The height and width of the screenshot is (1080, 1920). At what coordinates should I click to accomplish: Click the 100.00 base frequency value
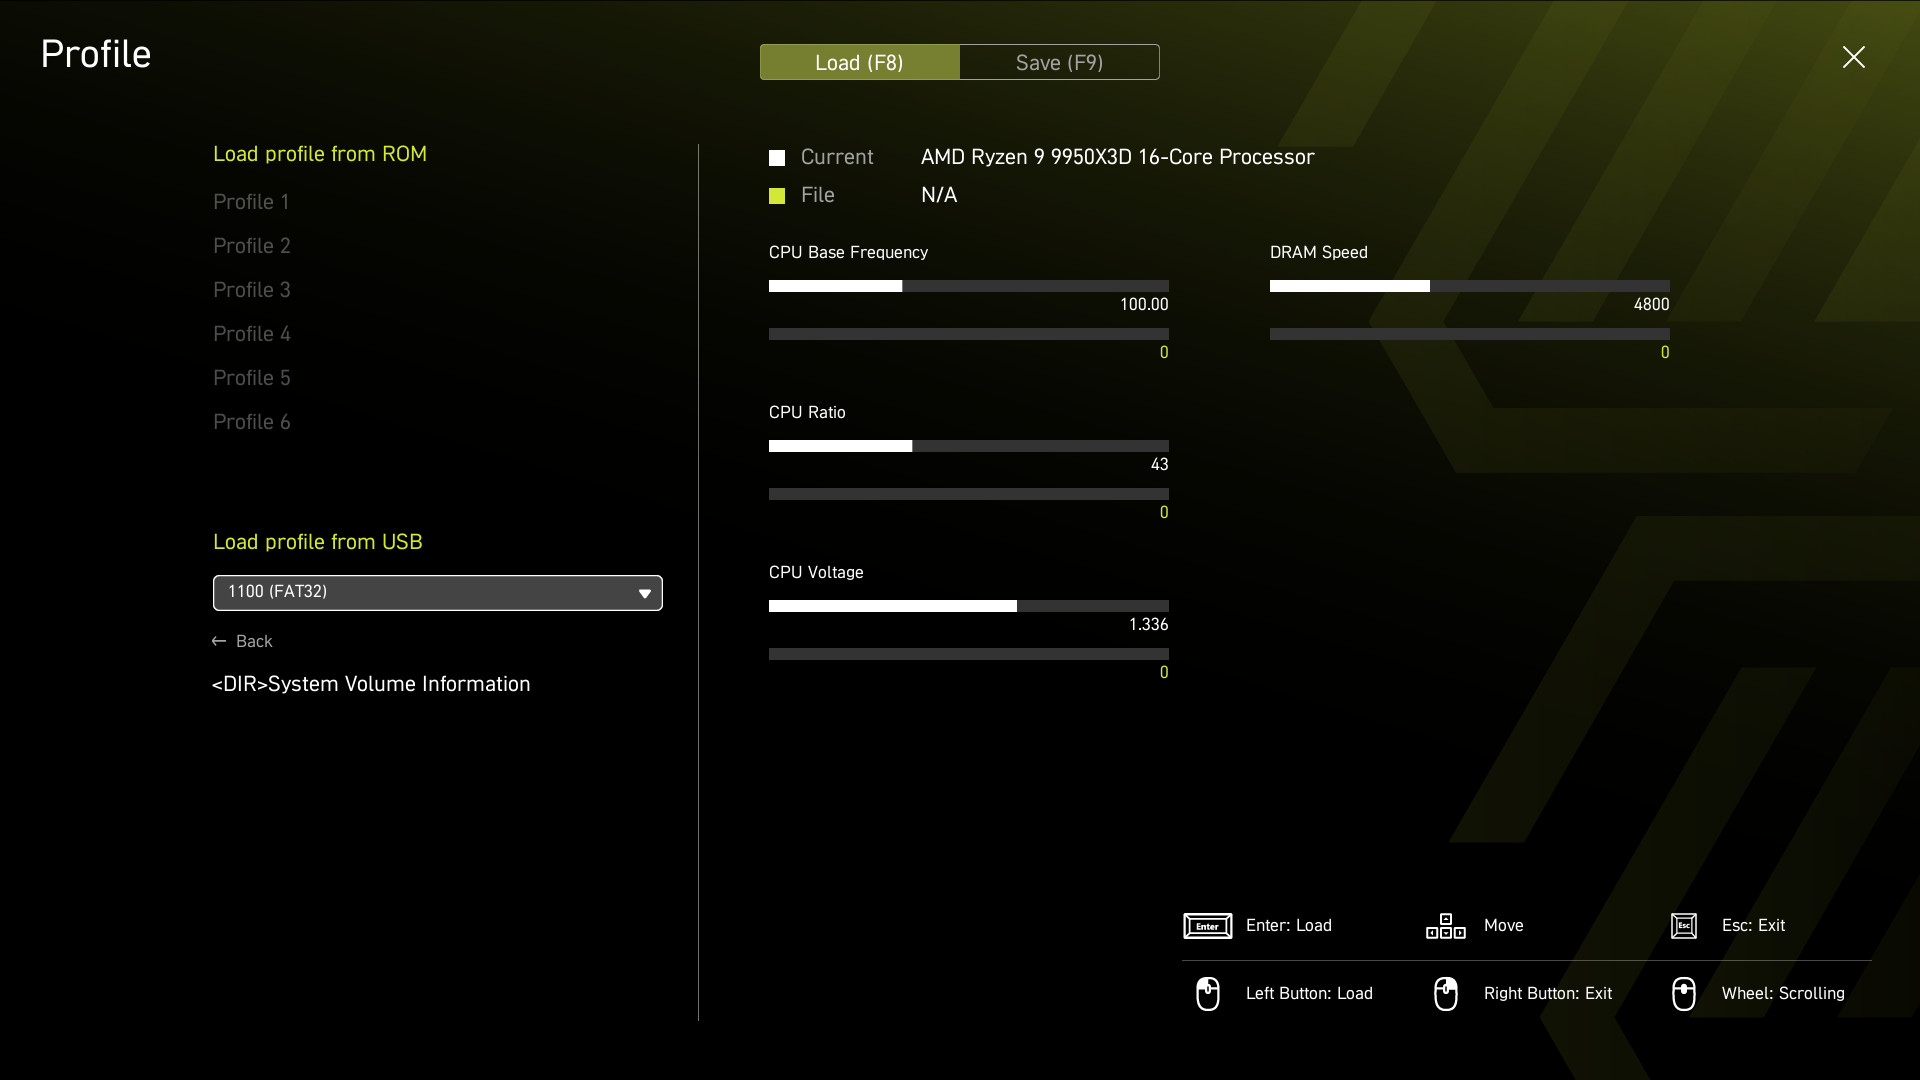(x=1144, y=305)
